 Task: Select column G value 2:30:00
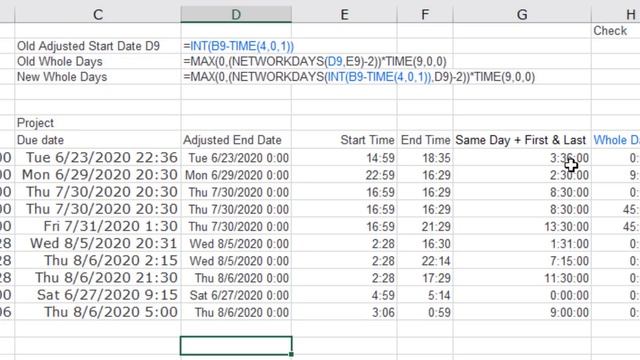[569, 175]
